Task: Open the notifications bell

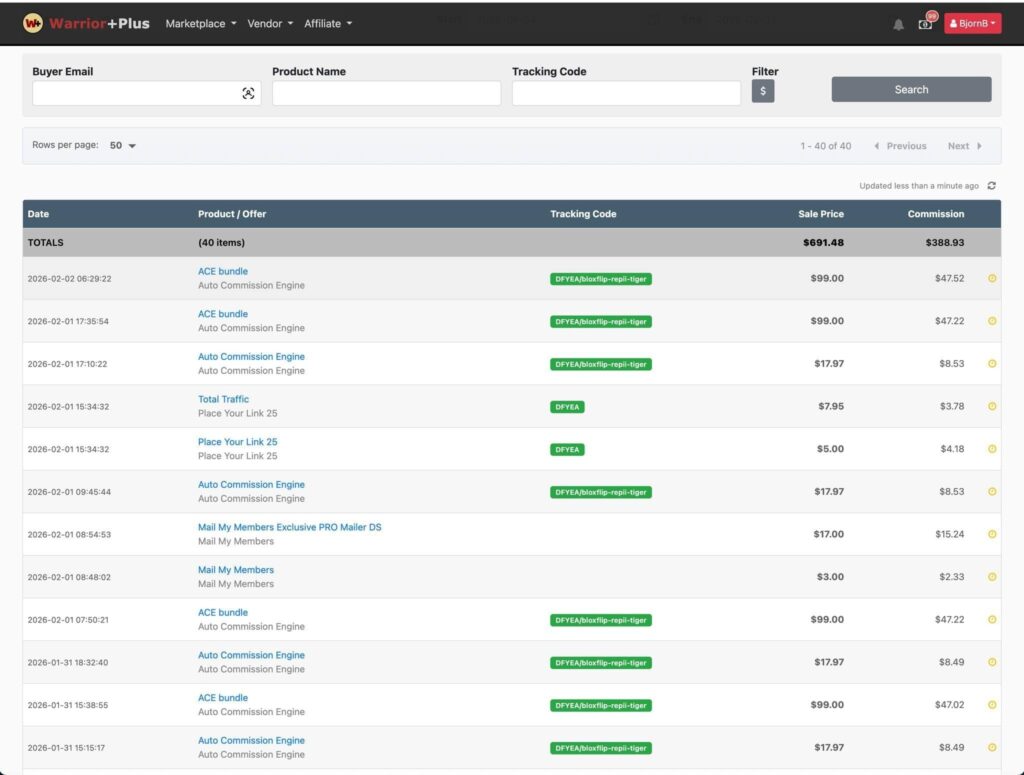Action: click(898, 24)
